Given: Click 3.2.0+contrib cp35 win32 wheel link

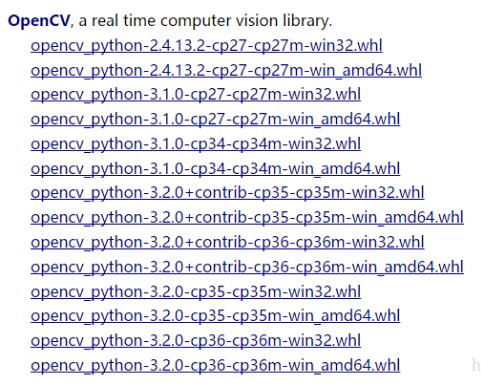Looking at the screenshot, I should (x=227, y=193).
